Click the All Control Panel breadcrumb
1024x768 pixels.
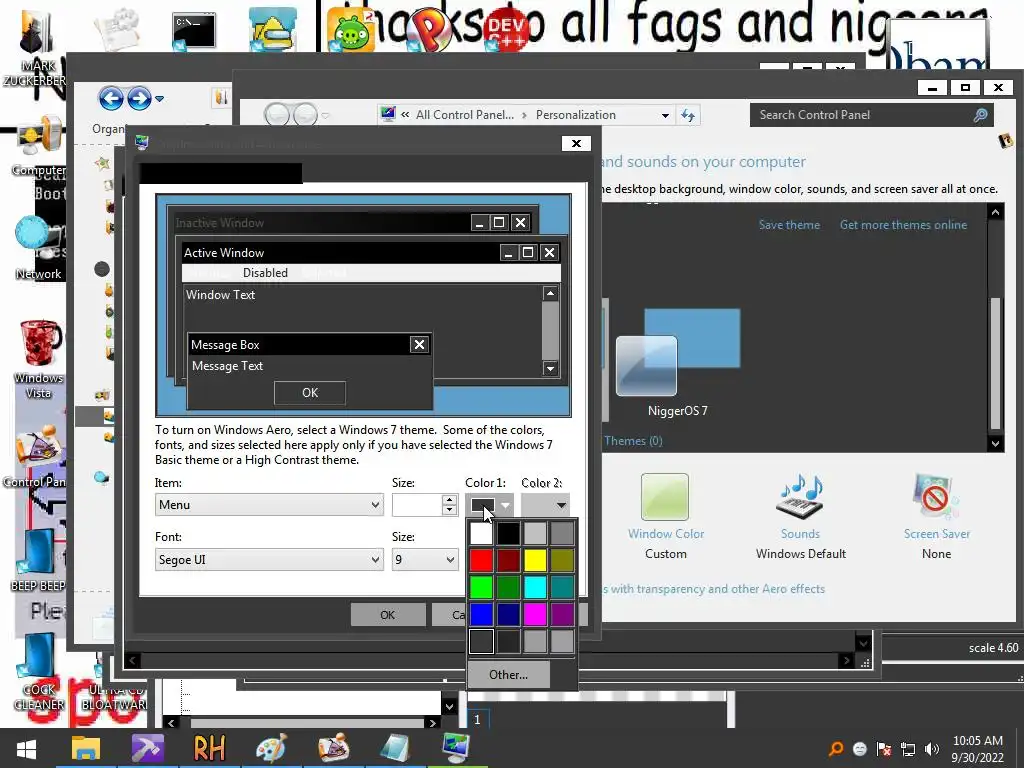click(464, 115)
